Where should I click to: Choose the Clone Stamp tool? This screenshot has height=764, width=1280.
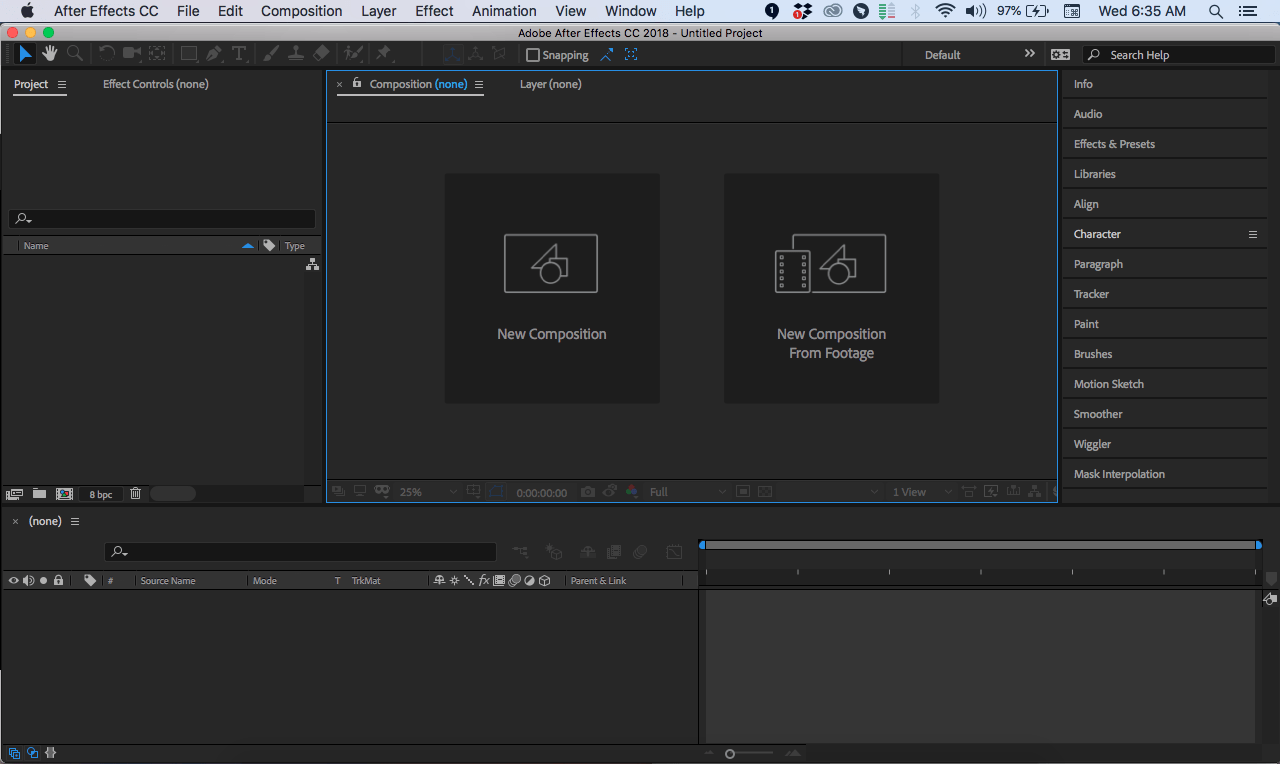[x=296, y=54]
